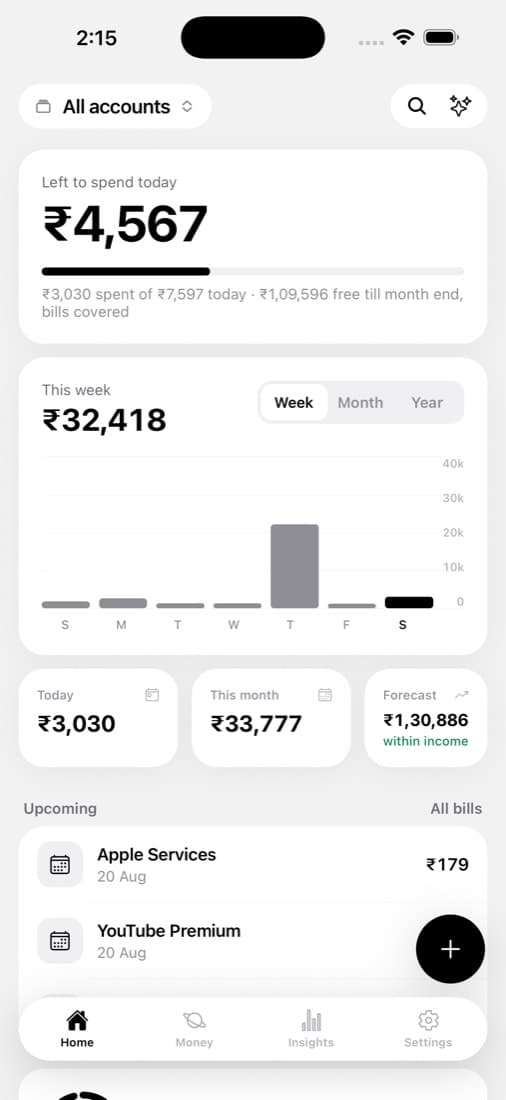Open the Today ₹3,030 card
506x1100 pixels.
tap(98, 718)
